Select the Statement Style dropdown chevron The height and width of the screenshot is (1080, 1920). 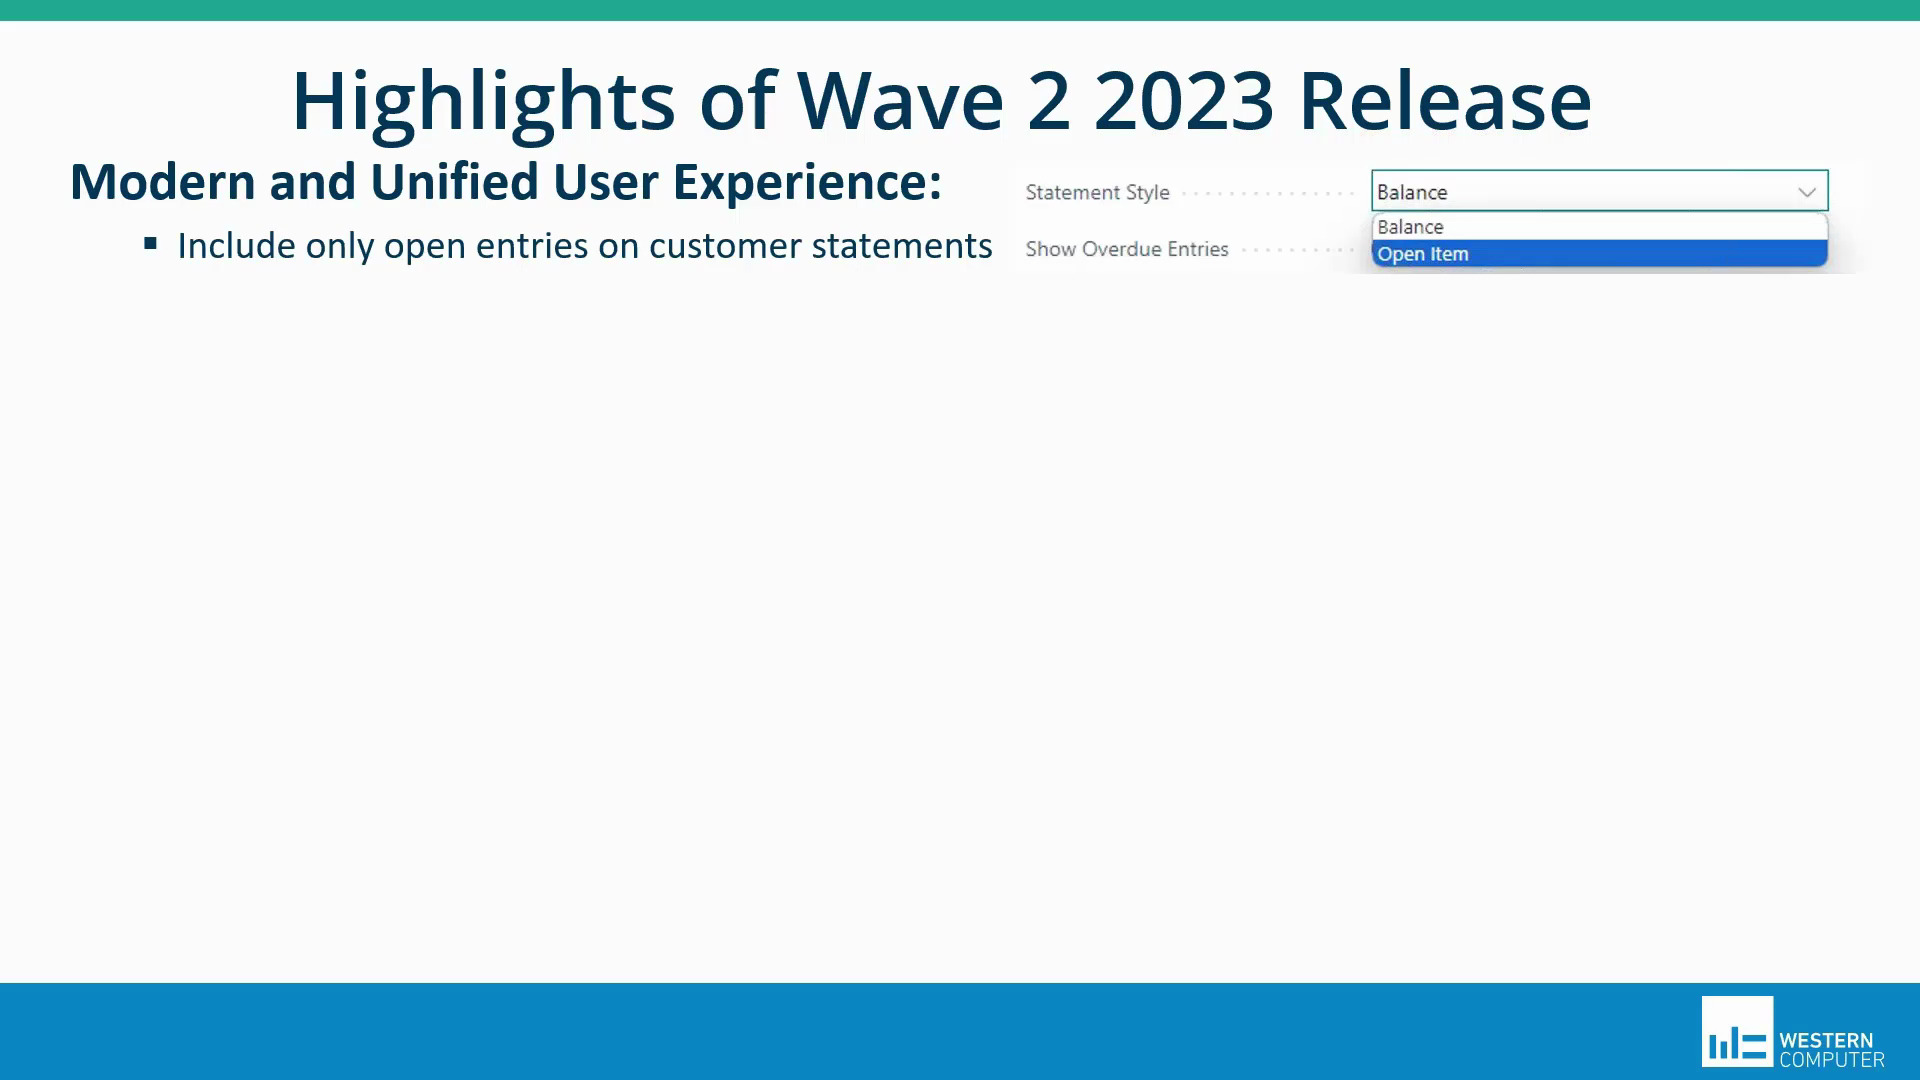pyautogui.click(x=1806, y=191)
